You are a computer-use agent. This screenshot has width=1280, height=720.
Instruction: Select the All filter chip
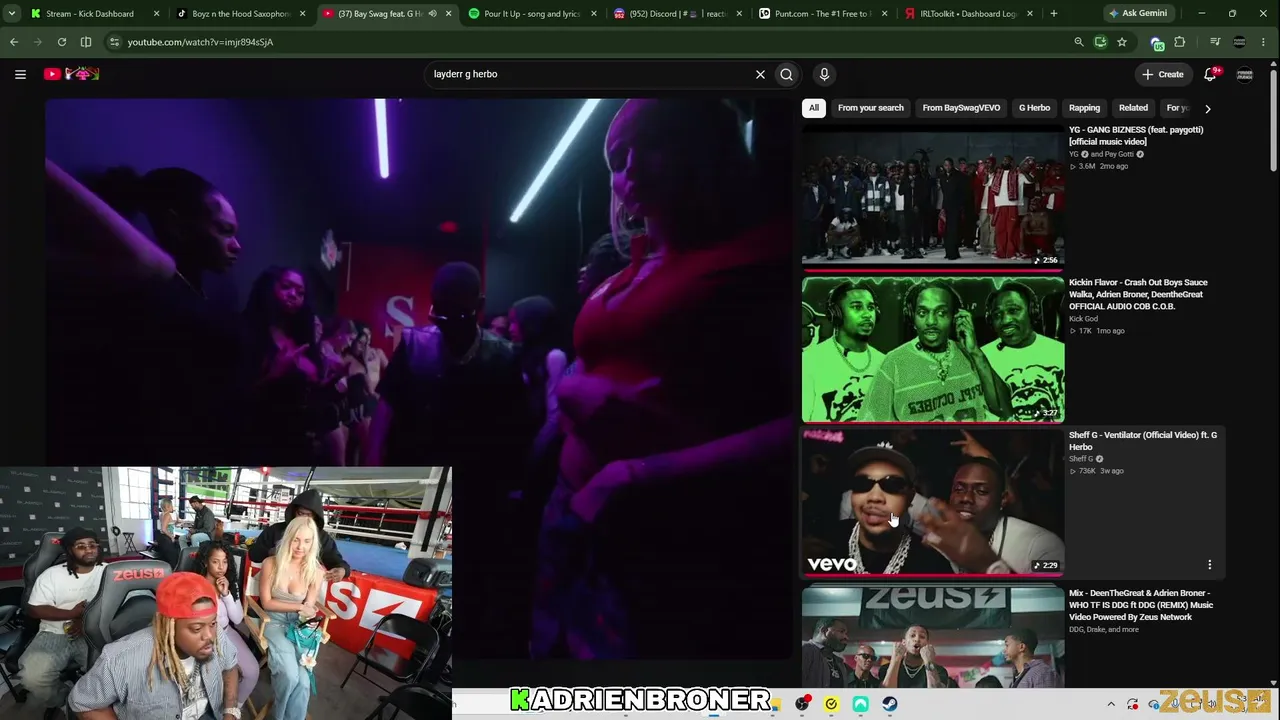pyautogui.click(x=814, y=108)
